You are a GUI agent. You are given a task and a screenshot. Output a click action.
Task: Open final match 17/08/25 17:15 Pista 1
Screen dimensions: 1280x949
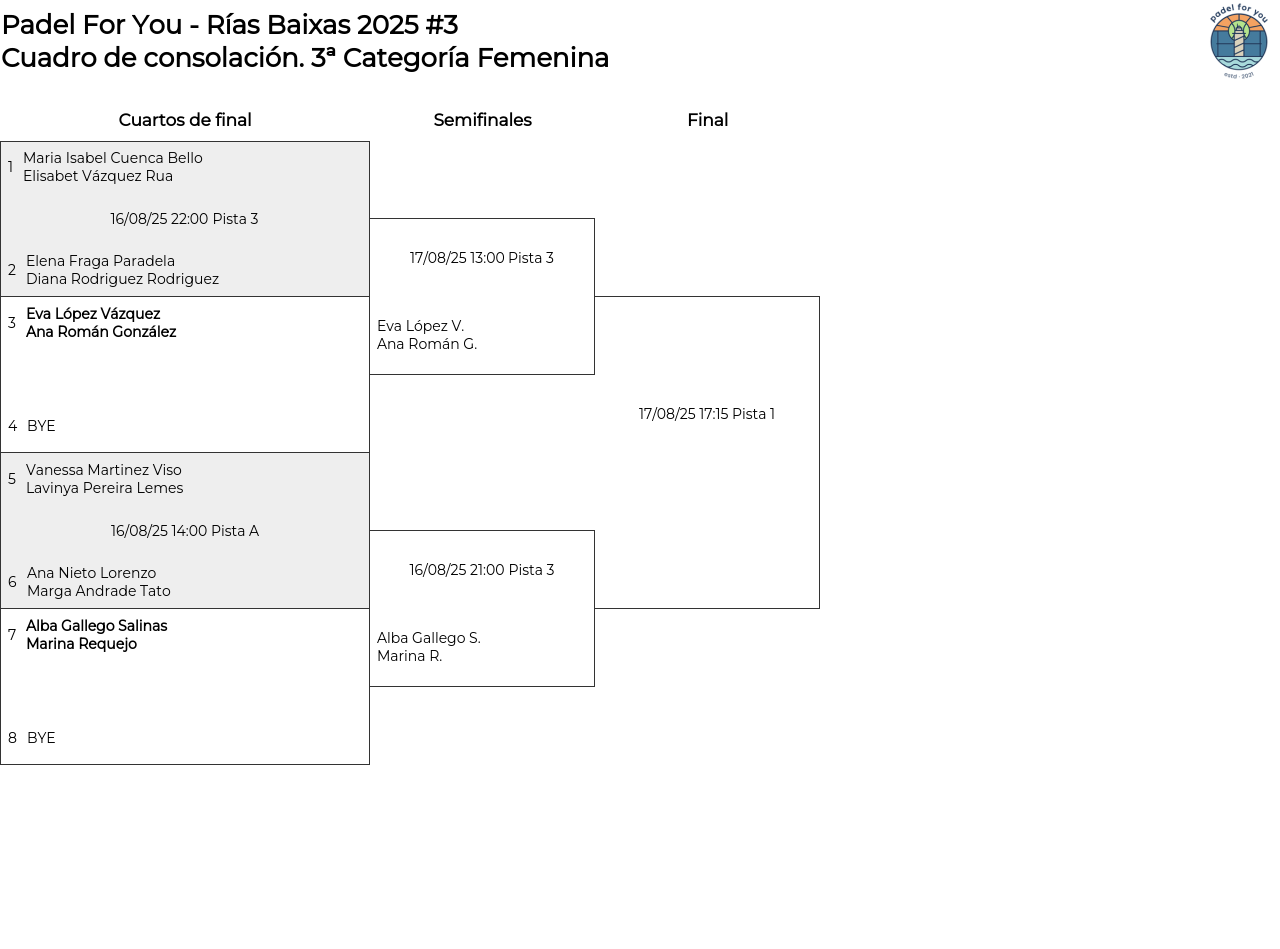coord(706,414)
